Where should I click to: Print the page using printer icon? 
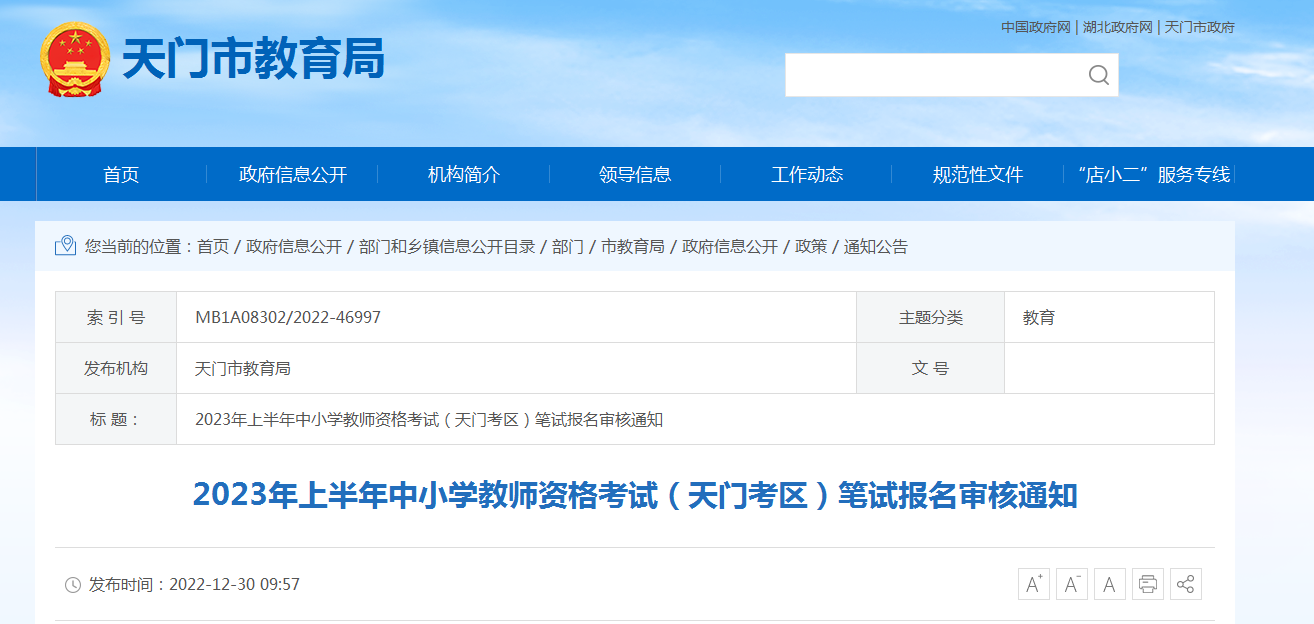point(1148,584)
